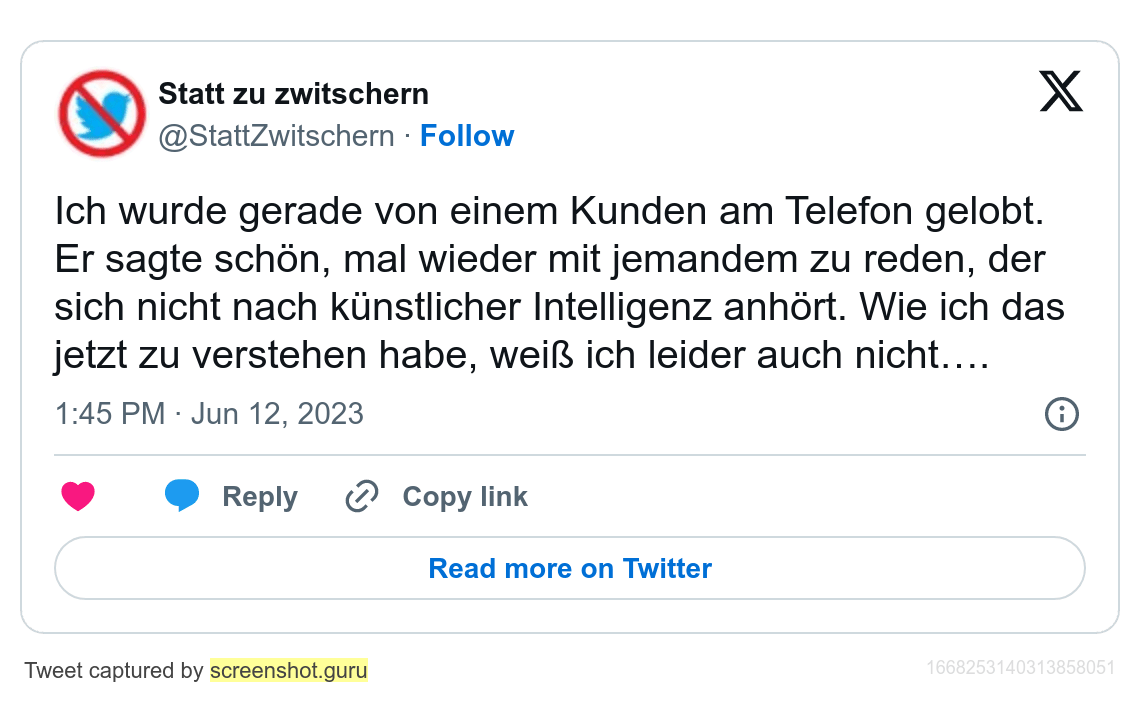Open the tweet info circle icon

tap(1061, 414)
